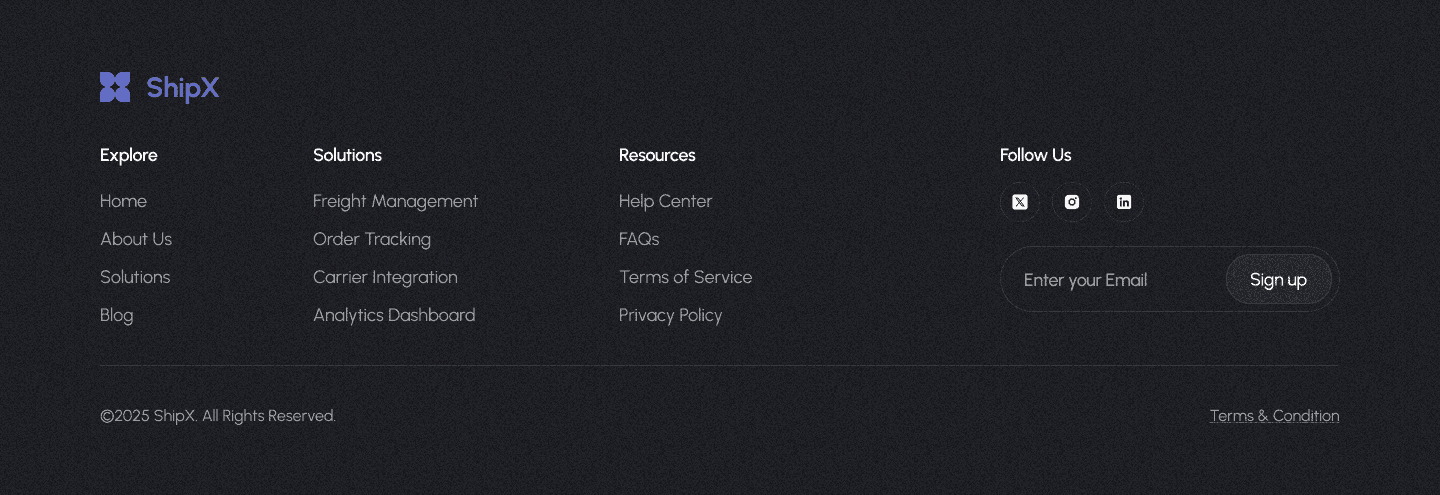Visit the Blog link
The width and height of the screenshot is (1440, 495).
[116, 315]
